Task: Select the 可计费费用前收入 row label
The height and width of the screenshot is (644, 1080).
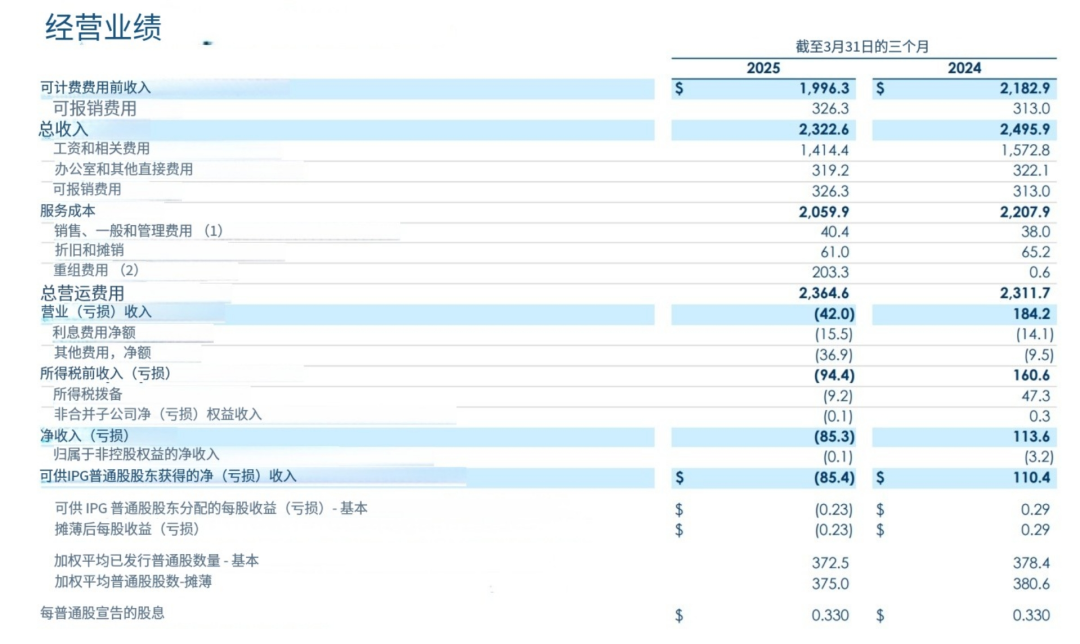Action: click(95, 87)
